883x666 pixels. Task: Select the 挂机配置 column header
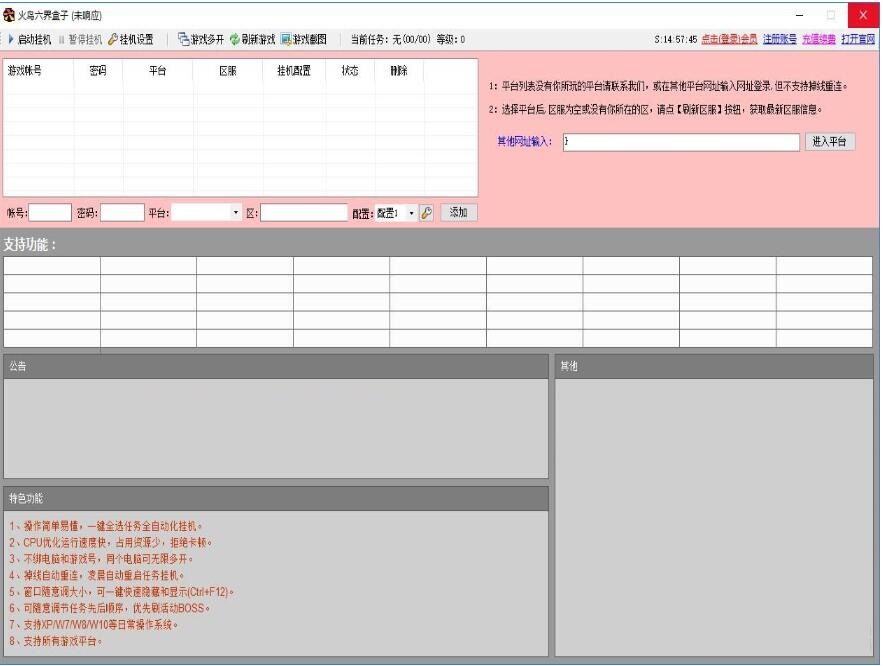[x=293, y=71]
